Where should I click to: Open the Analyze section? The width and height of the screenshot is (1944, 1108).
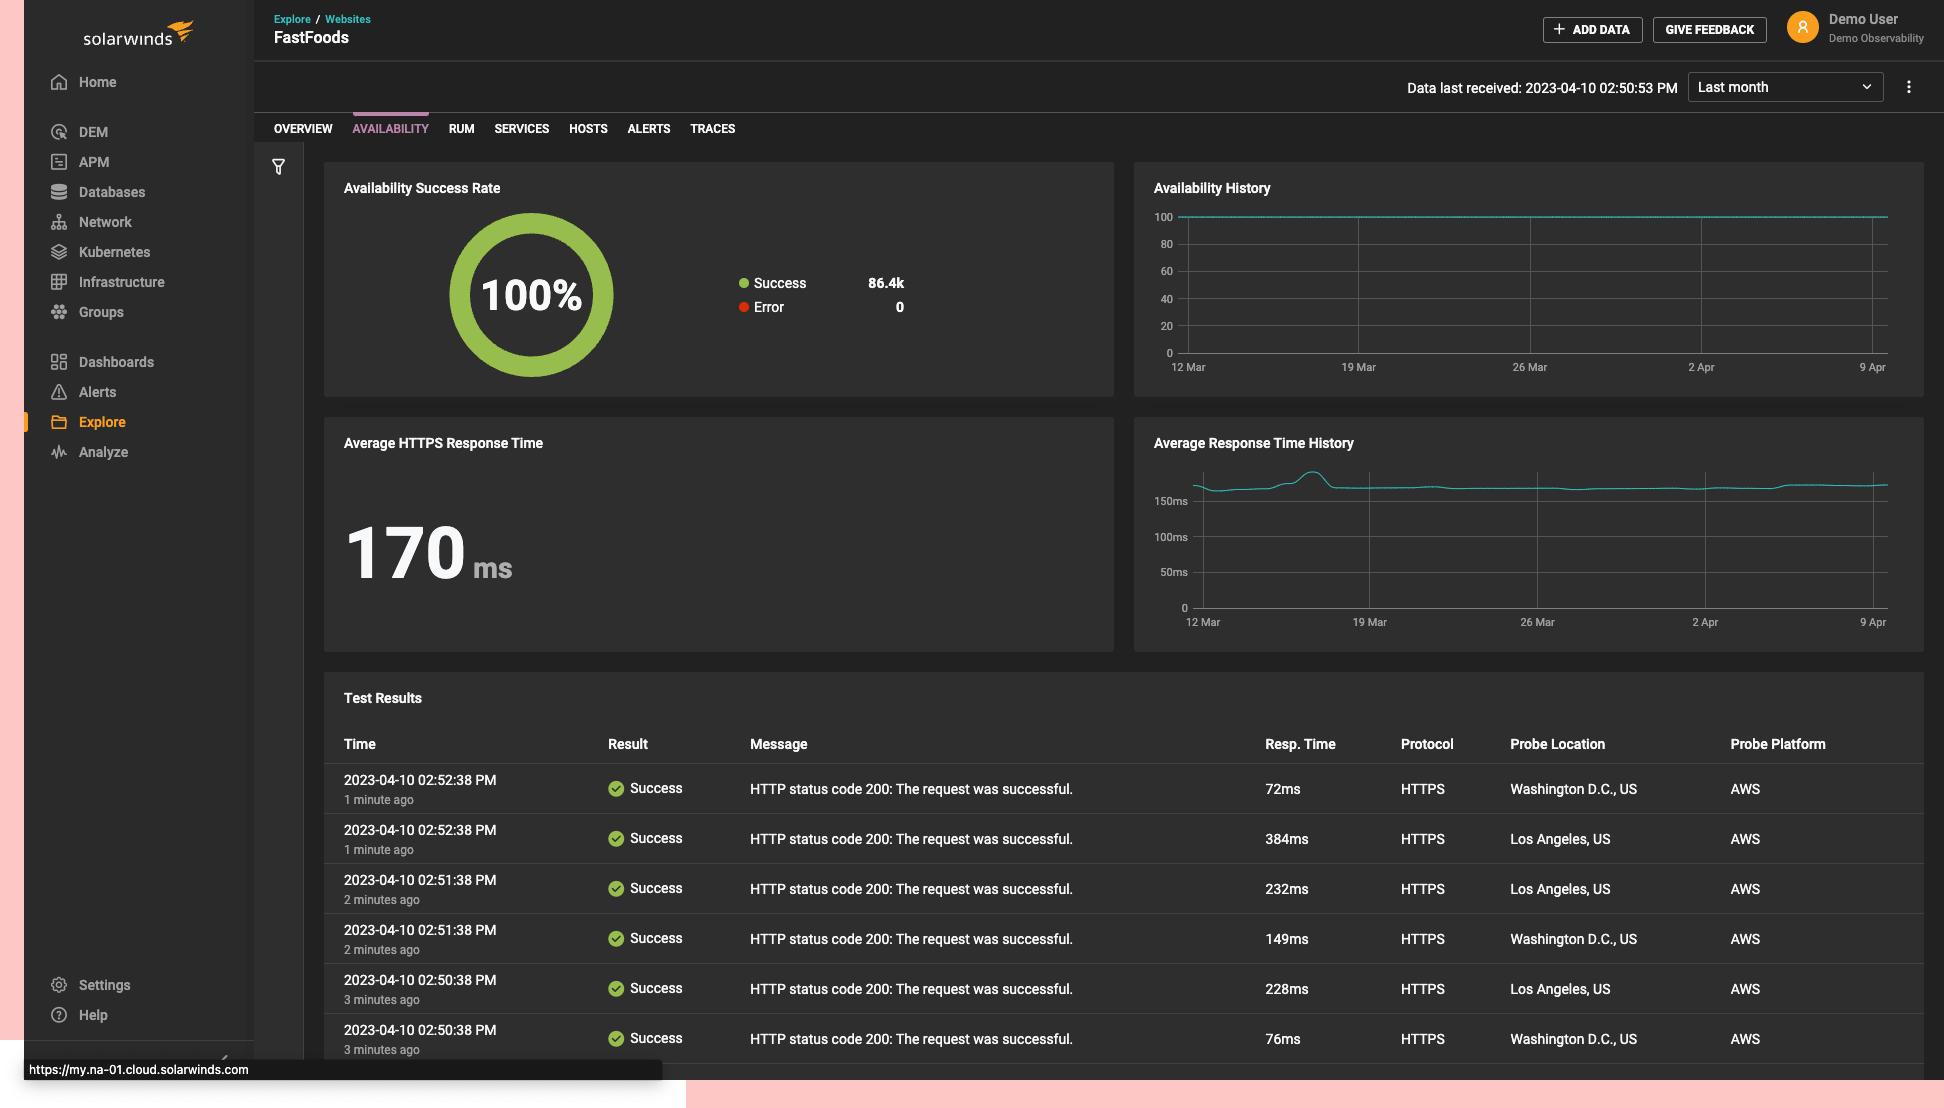103,451
